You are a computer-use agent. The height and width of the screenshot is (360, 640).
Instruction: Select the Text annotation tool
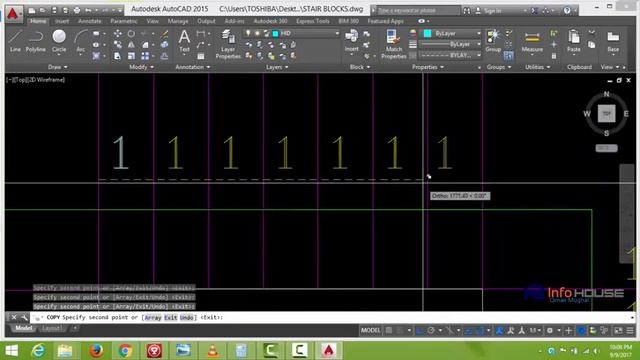coord(184,41)
